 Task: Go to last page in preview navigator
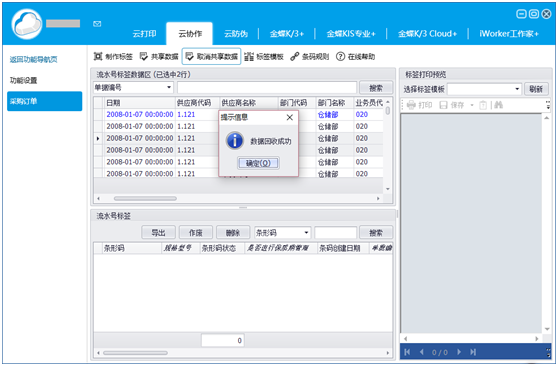click(x=473, y=352)
